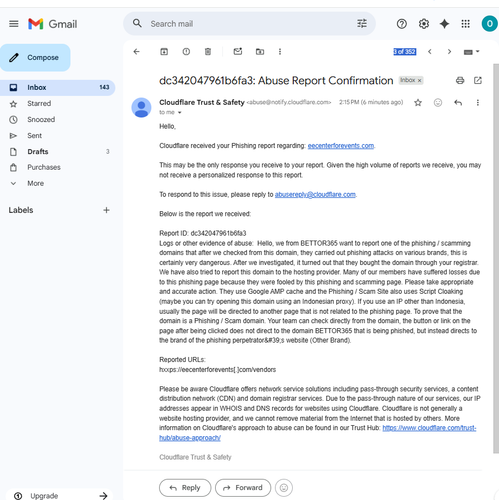Add emoji reaction beside Forward
Screen dimensions: 499x500
click(x=284, y=488)
